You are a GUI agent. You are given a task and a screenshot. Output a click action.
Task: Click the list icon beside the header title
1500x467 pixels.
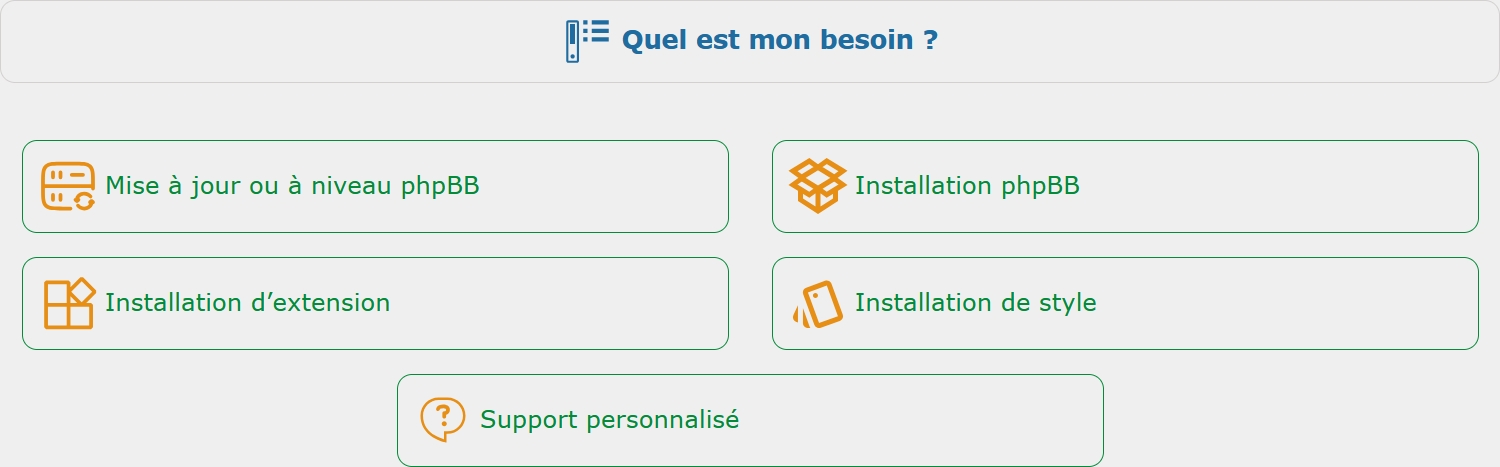pyautogui.click(x=587, y=41)
